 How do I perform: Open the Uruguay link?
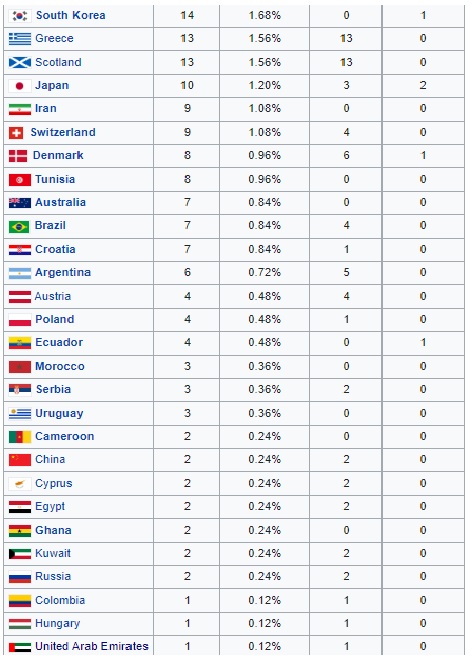pos(59,413)
